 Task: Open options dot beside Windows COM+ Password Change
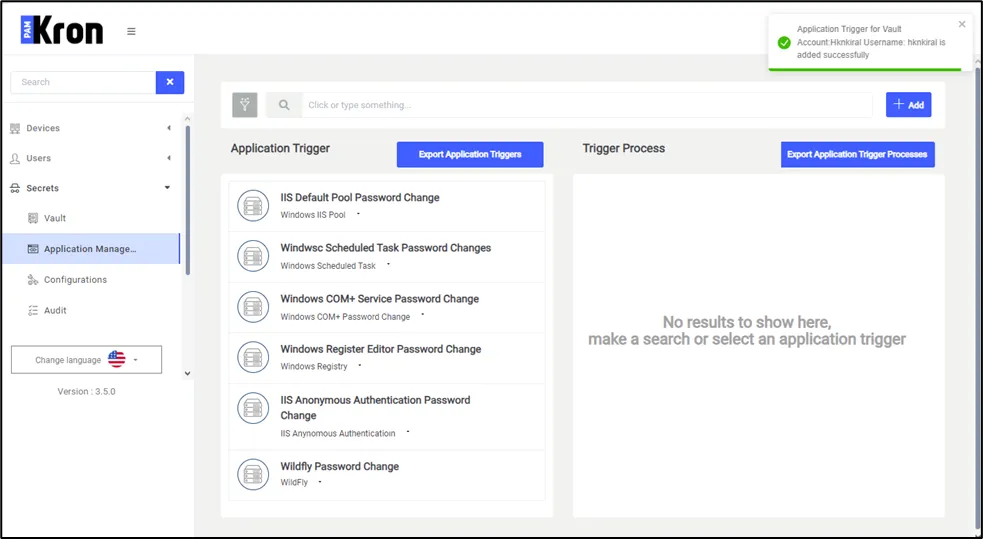pos(423,314)
